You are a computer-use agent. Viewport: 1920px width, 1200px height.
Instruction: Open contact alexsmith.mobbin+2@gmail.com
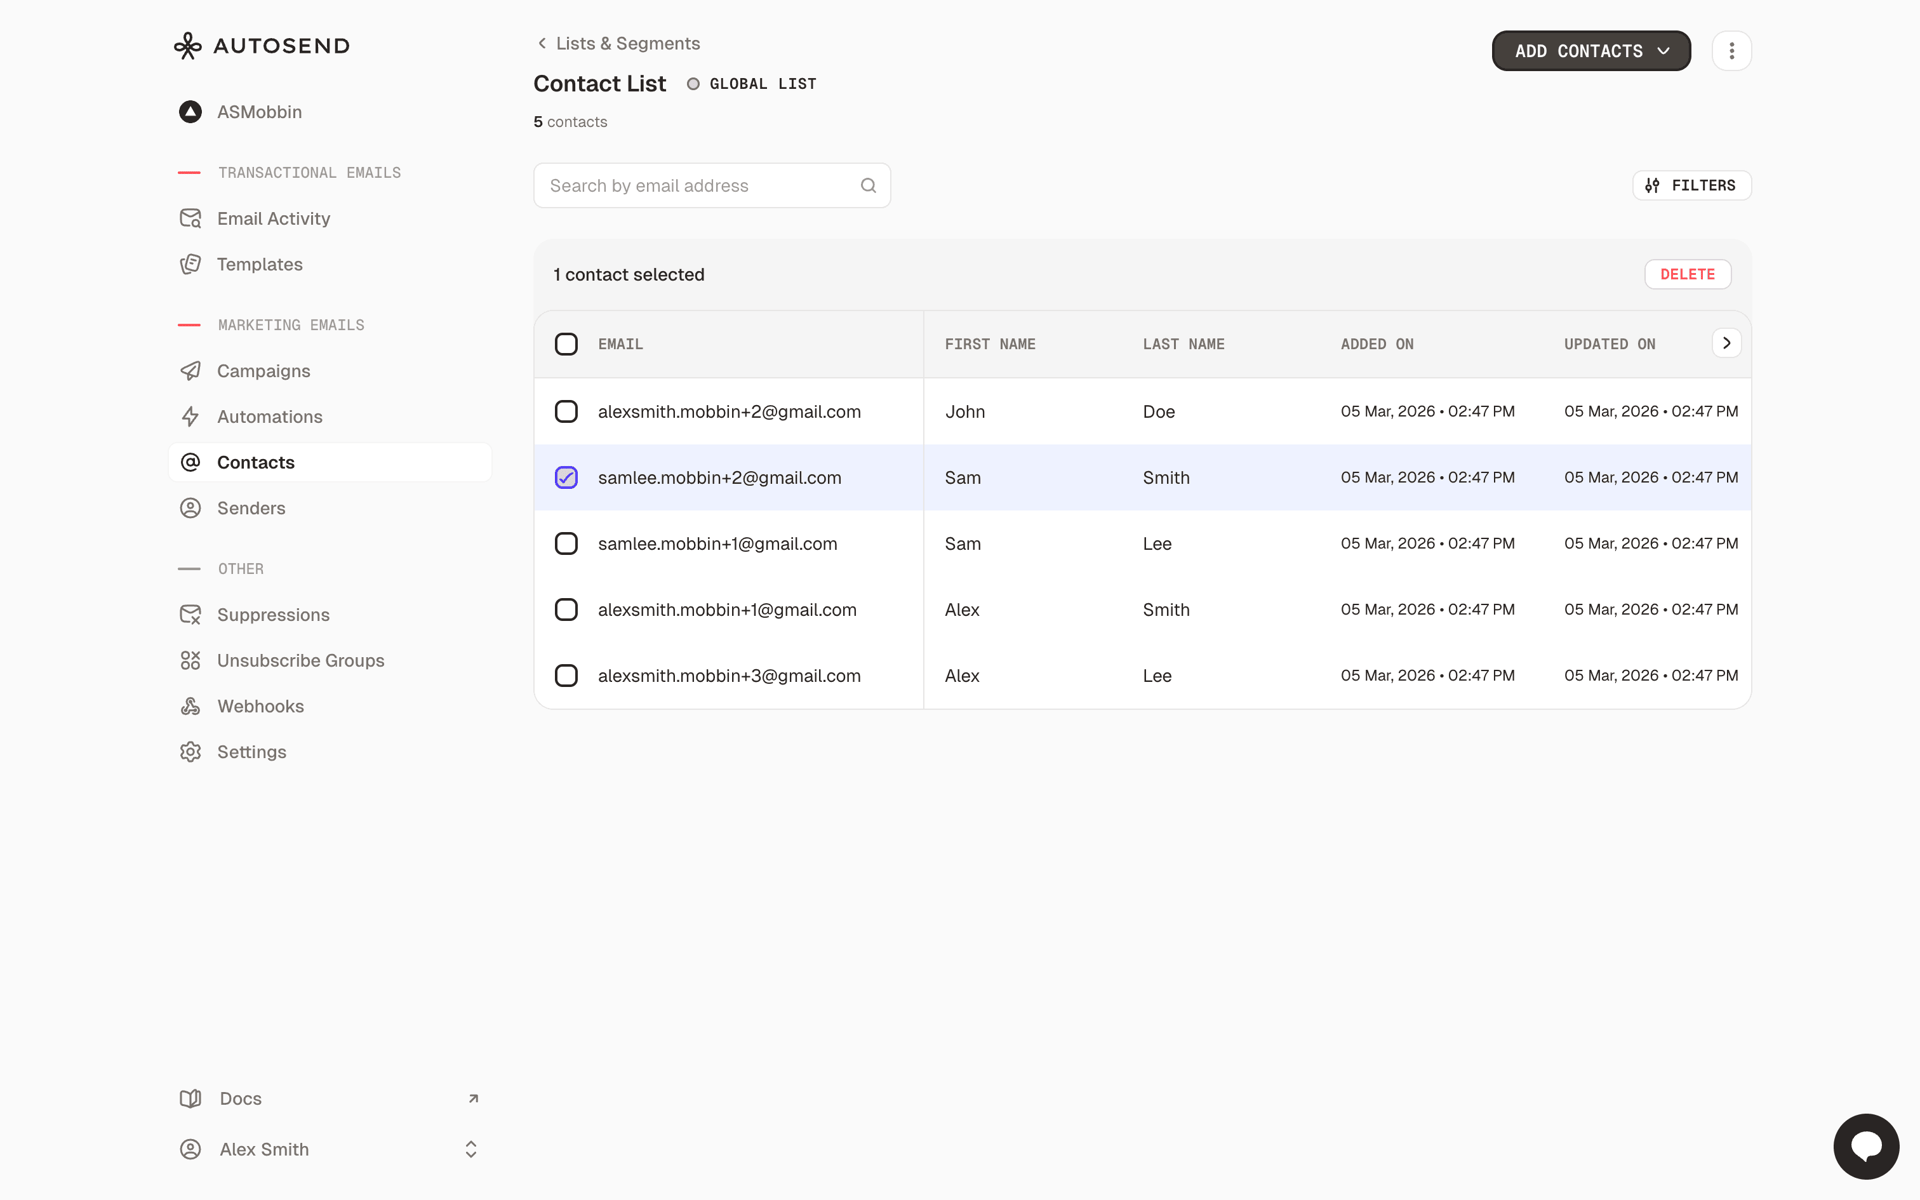[729, 411]
